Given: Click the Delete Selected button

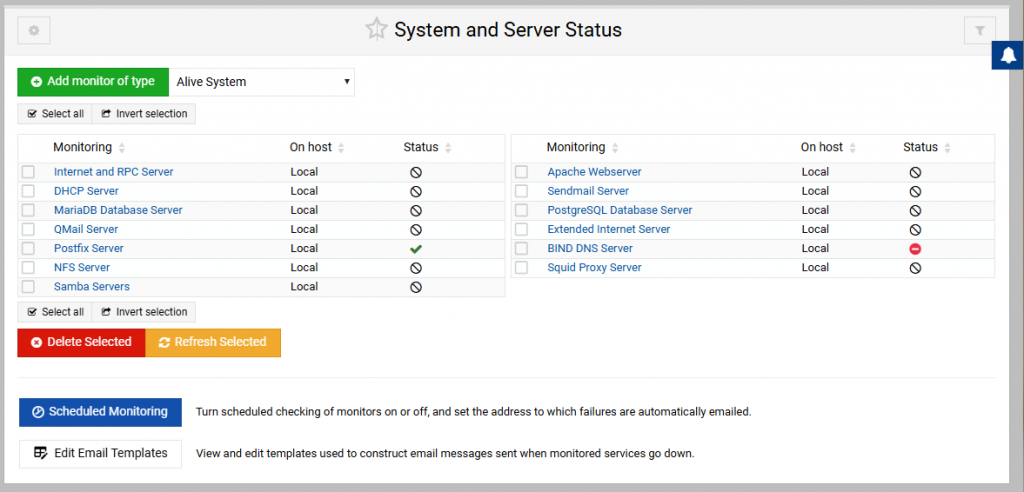Looking at the screenshot, I should pyautogui.click(x=81, y=342).
